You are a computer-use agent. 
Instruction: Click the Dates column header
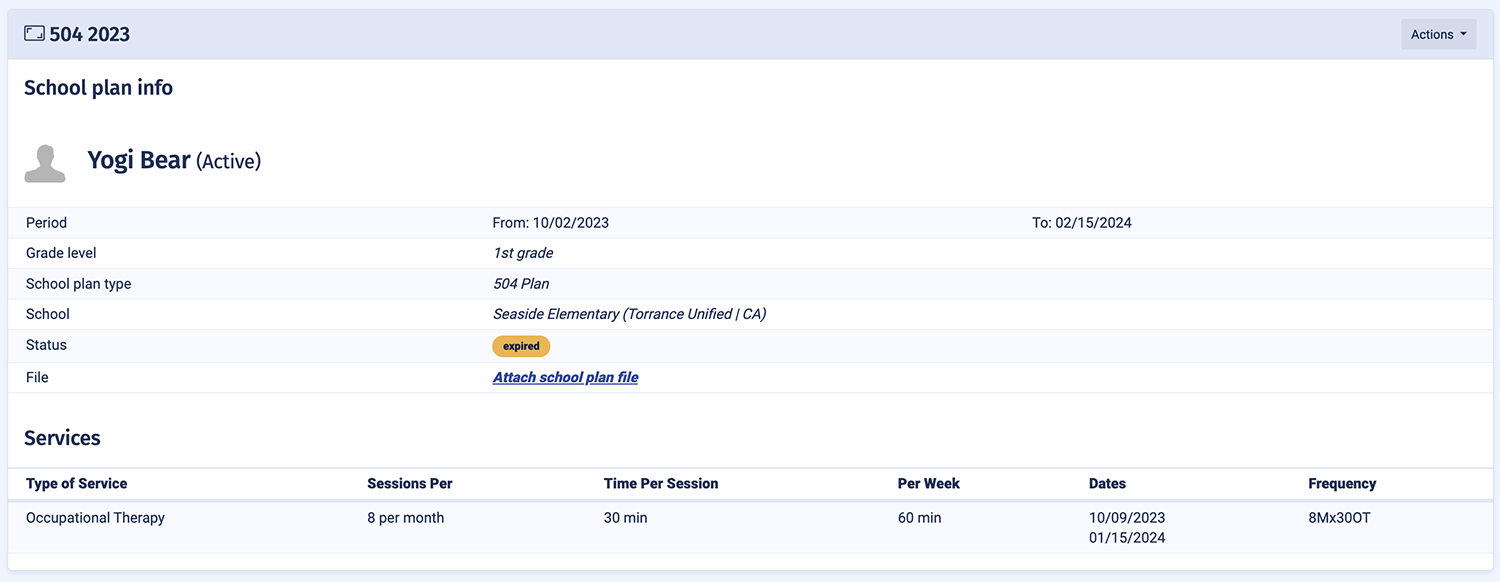click(1107, 483)
